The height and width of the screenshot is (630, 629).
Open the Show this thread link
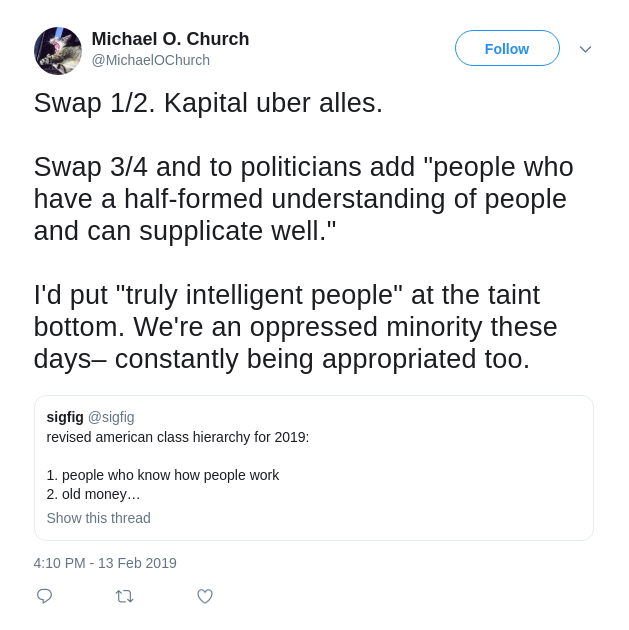(98, 518)
